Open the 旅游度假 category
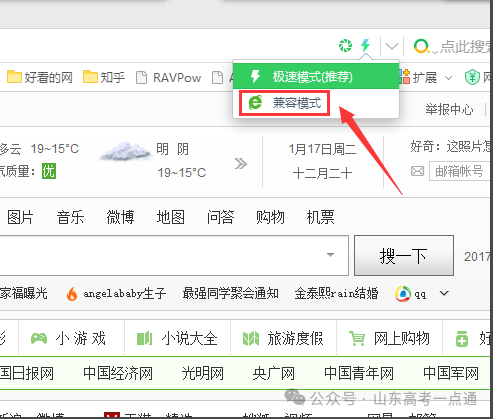This screenshot has height=419, width=493. [295, 339]
